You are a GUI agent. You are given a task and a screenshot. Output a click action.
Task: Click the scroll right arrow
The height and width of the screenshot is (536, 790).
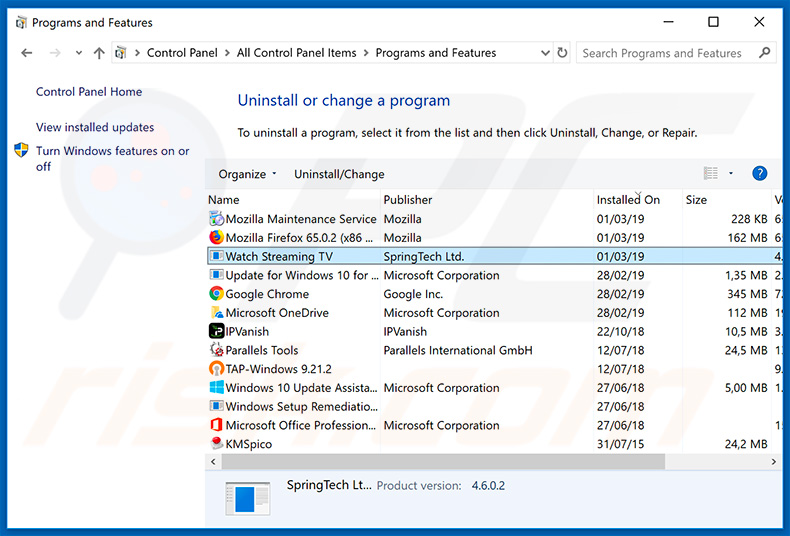(773, 461)
